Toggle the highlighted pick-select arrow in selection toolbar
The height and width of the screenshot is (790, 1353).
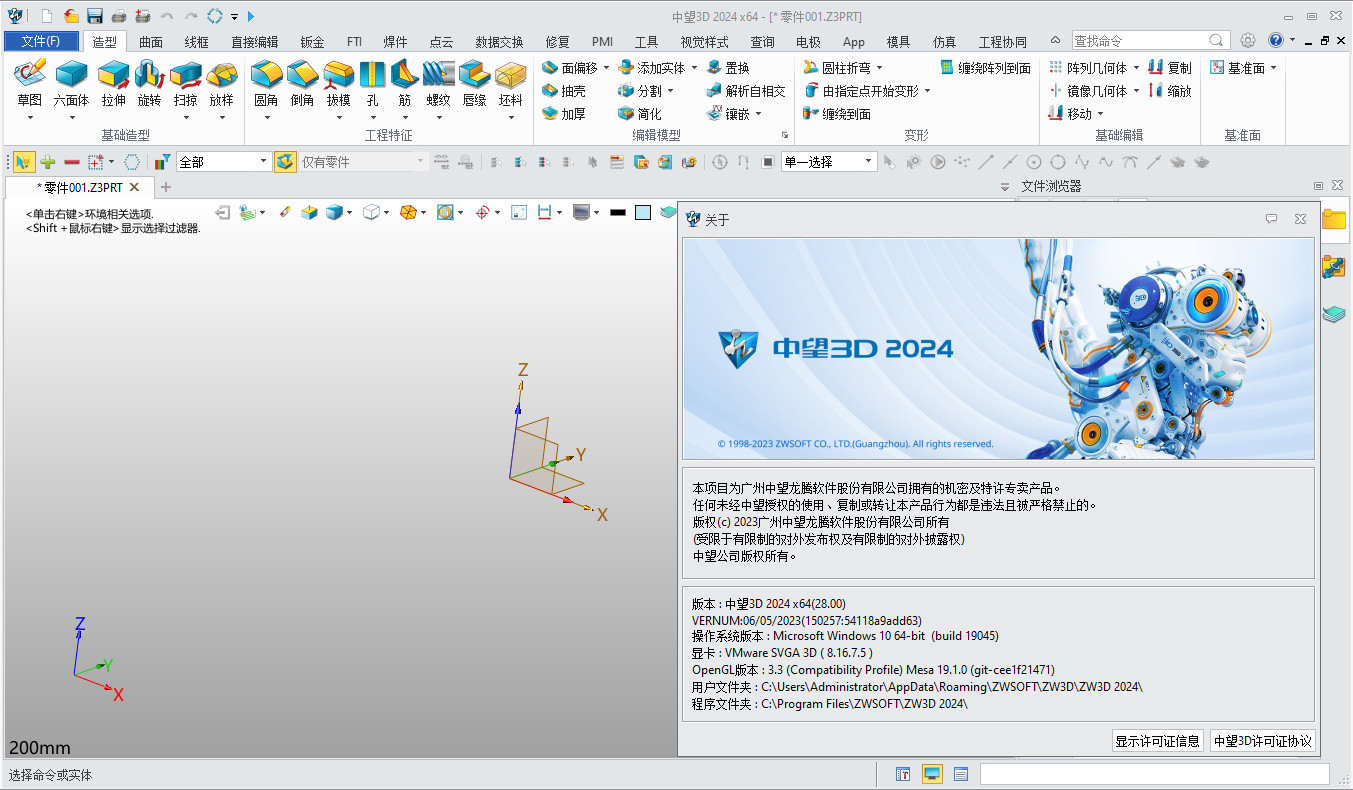22,162
